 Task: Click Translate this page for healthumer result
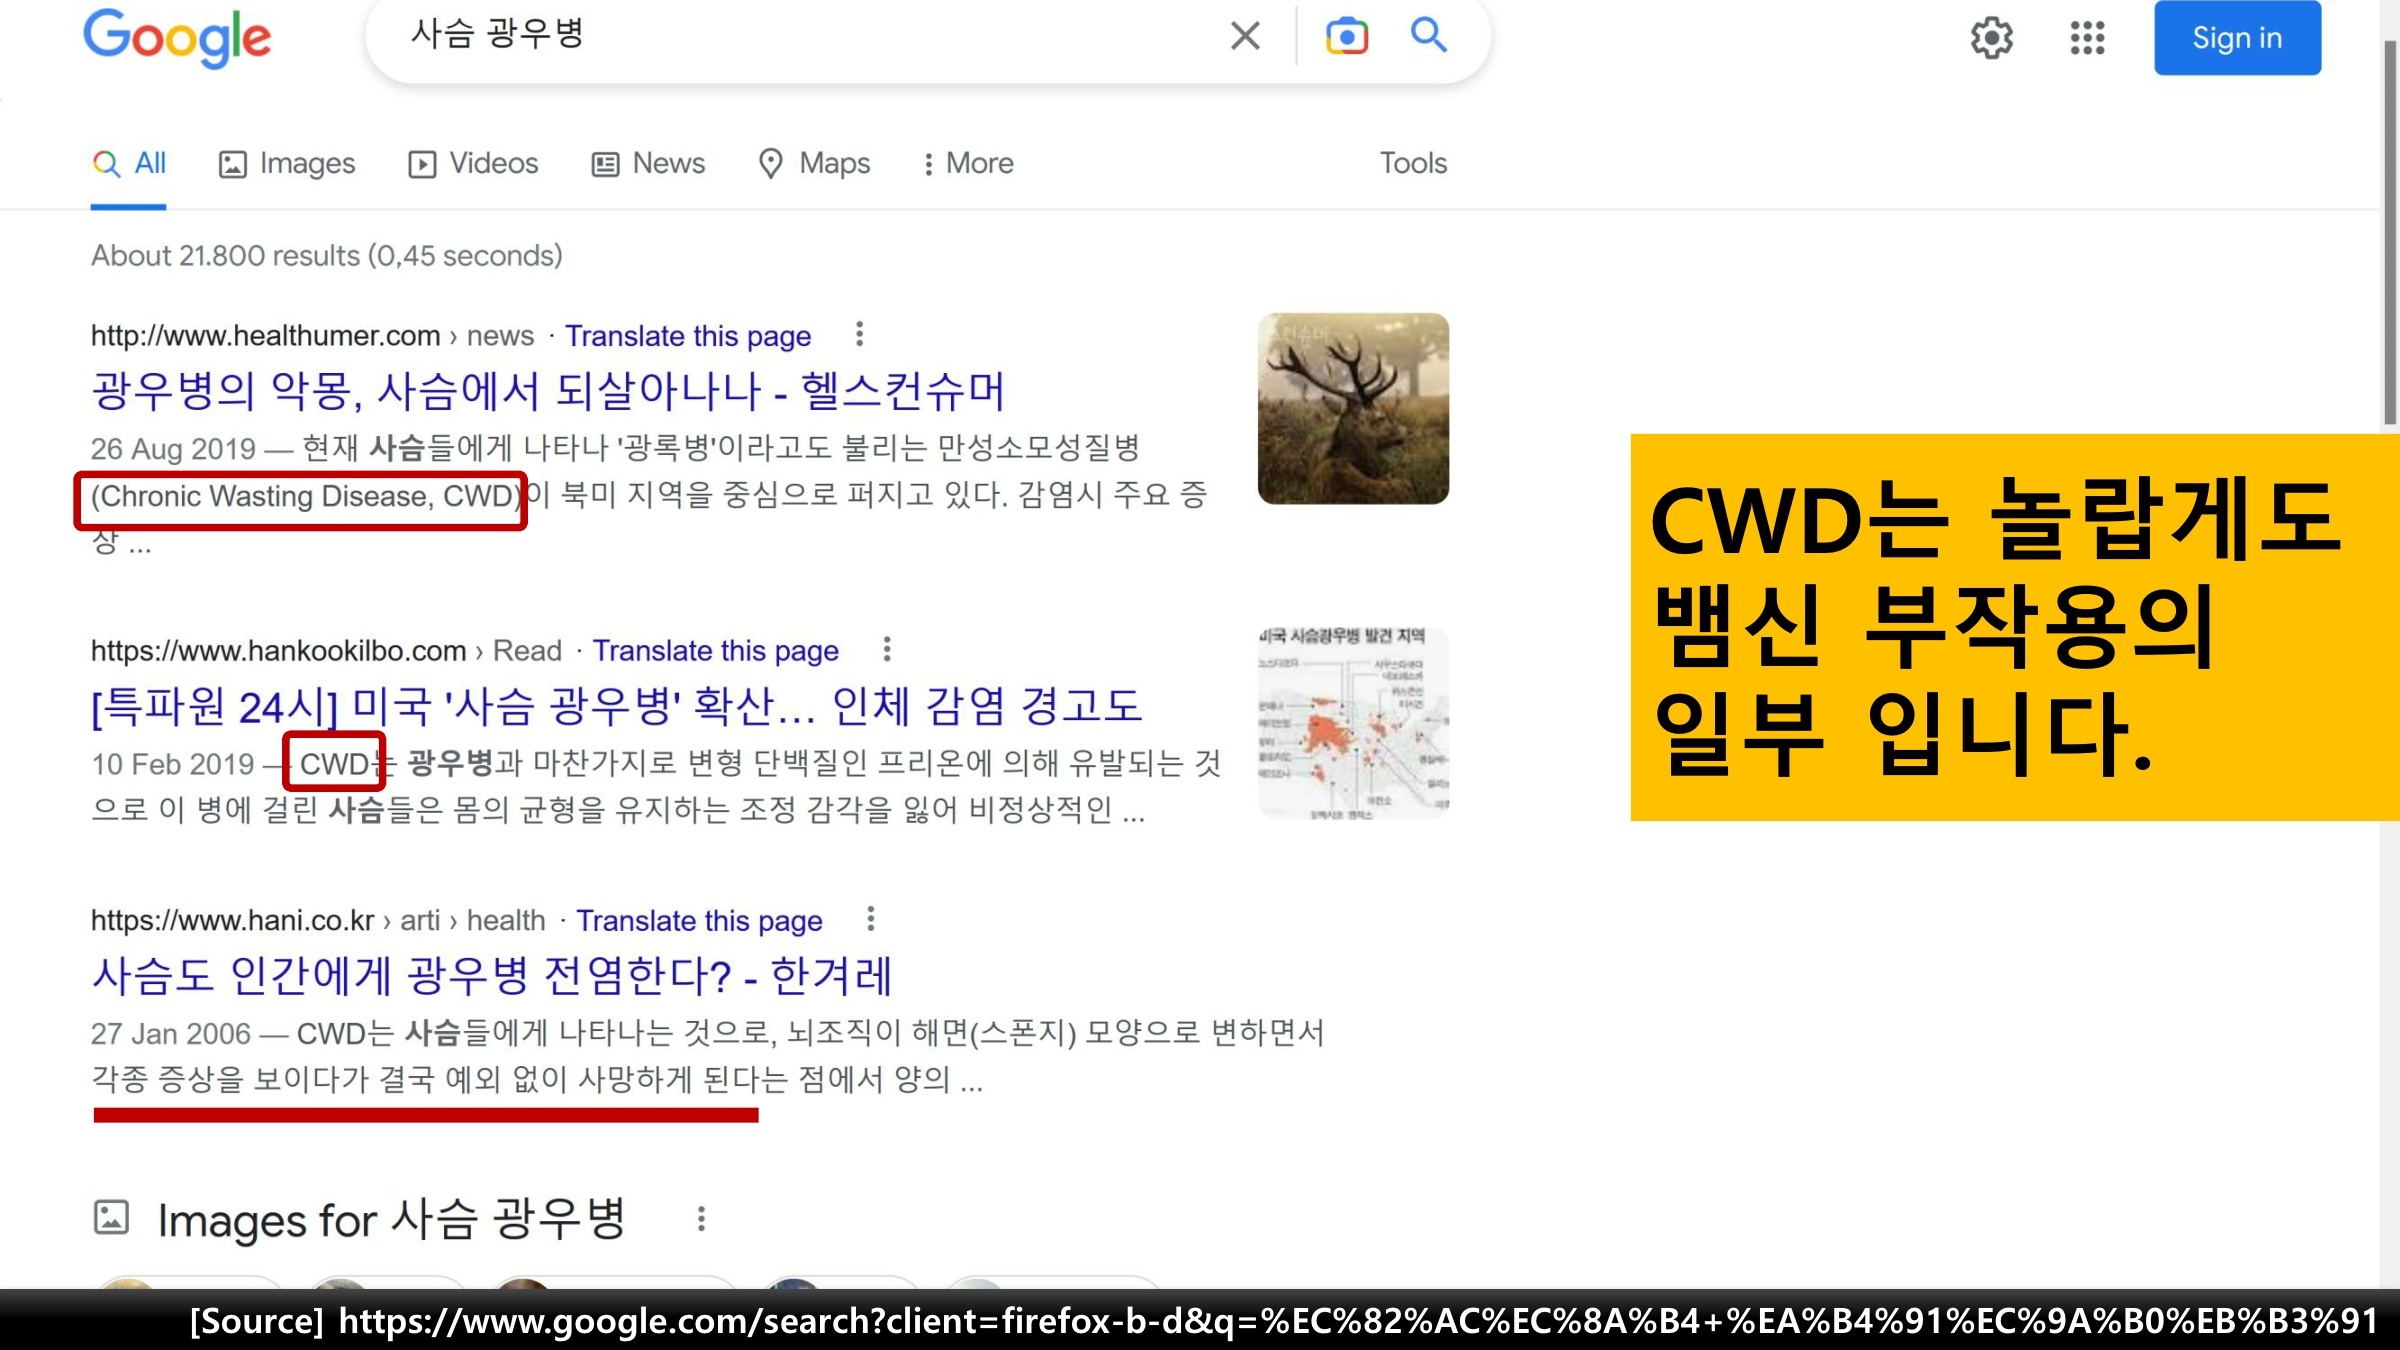point(688,336)
